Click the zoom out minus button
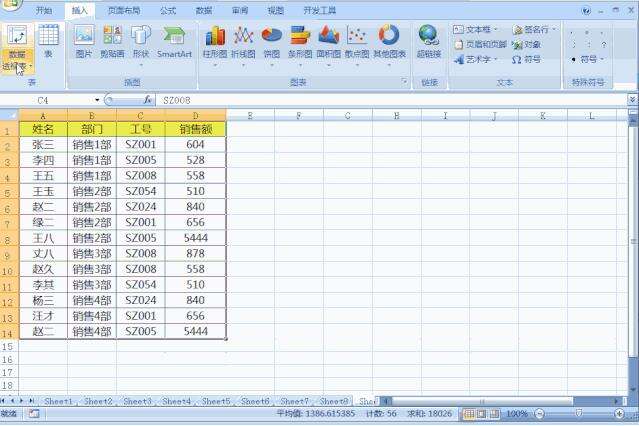The image size is (639, 426). pos(540,414)
